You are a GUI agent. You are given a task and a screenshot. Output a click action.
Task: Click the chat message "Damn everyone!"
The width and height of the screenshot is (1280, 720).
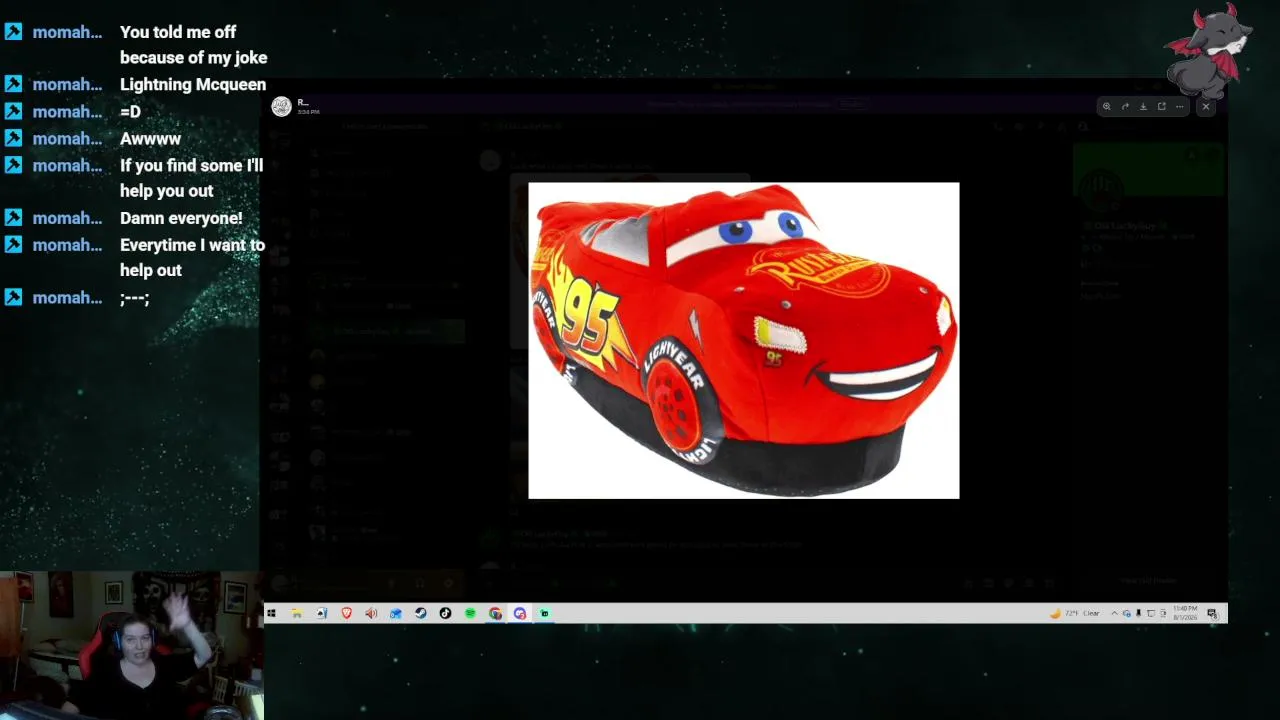(x=181, y=218)
